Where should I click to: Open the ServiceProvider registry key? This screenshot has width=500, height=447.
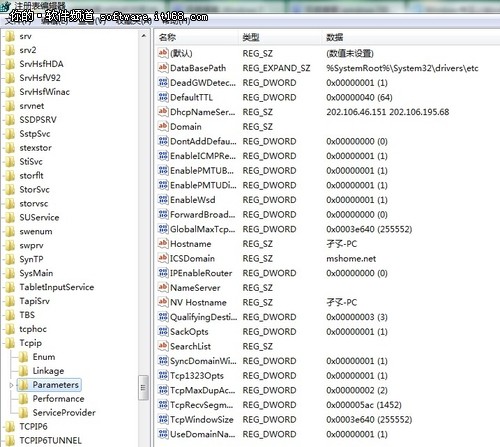64,413
